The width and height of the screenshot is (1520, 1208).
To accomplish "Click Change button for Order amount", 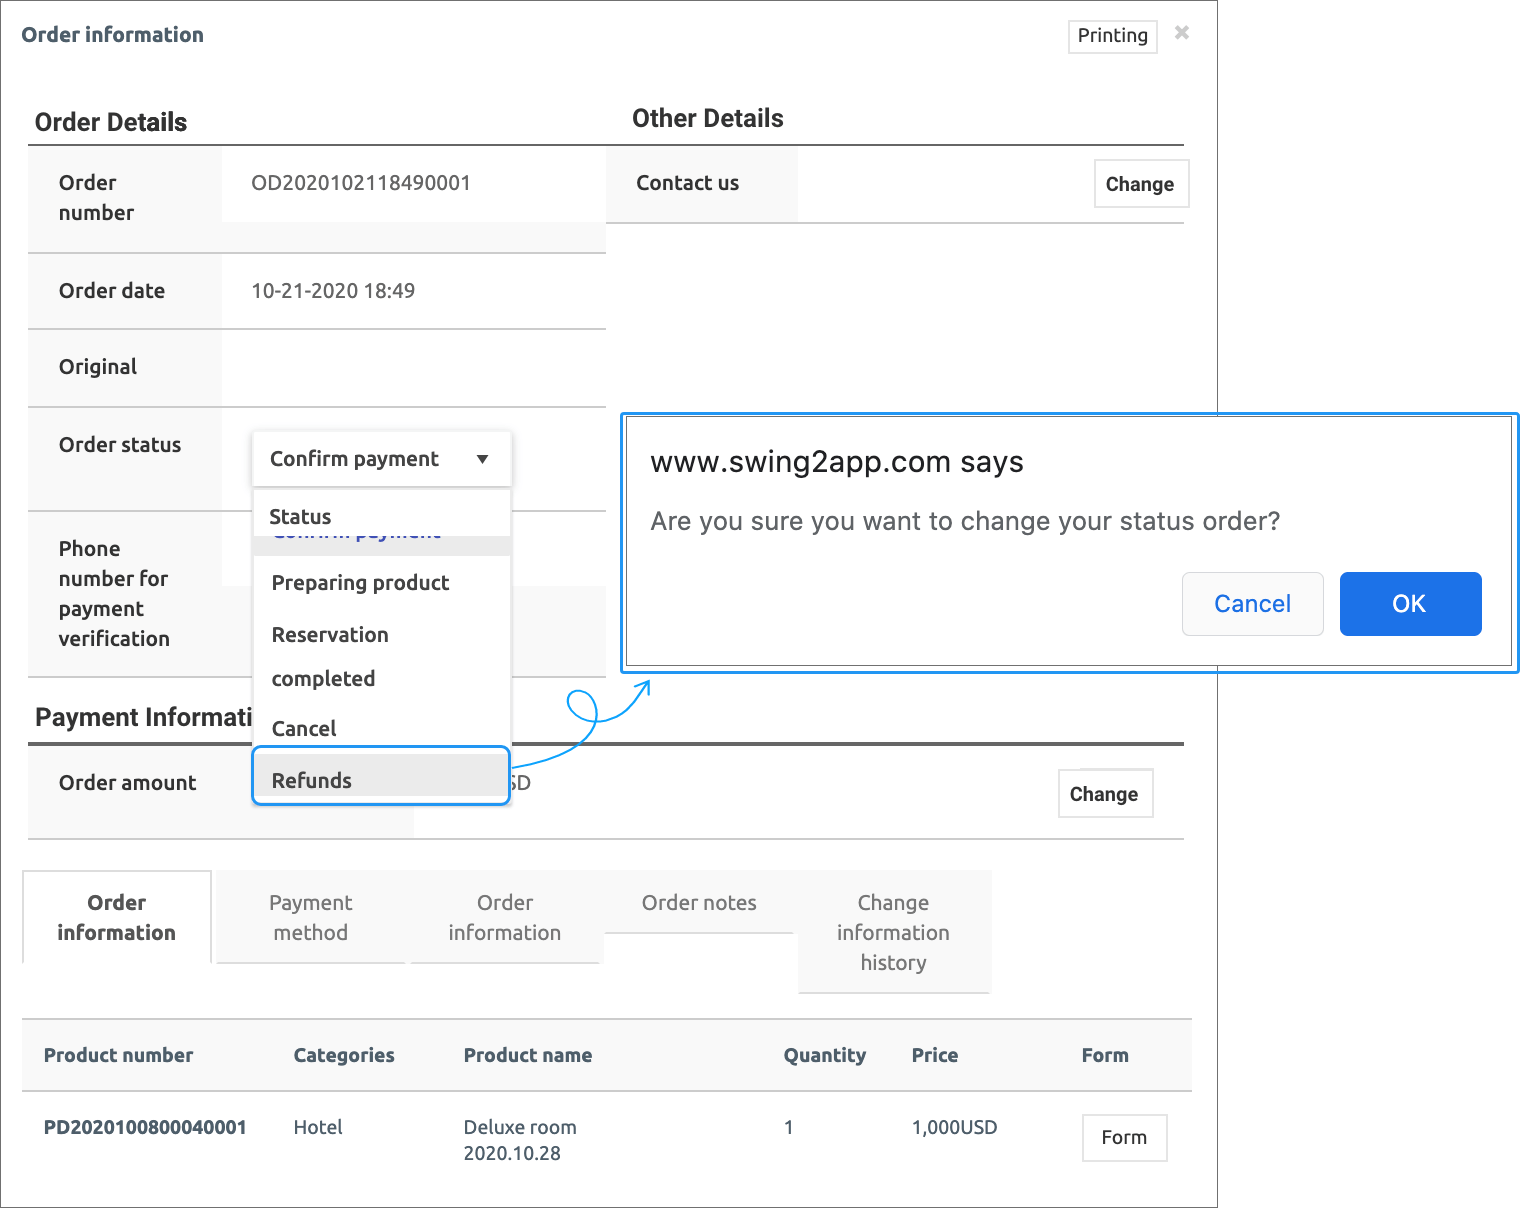I will click(1104, 794).
